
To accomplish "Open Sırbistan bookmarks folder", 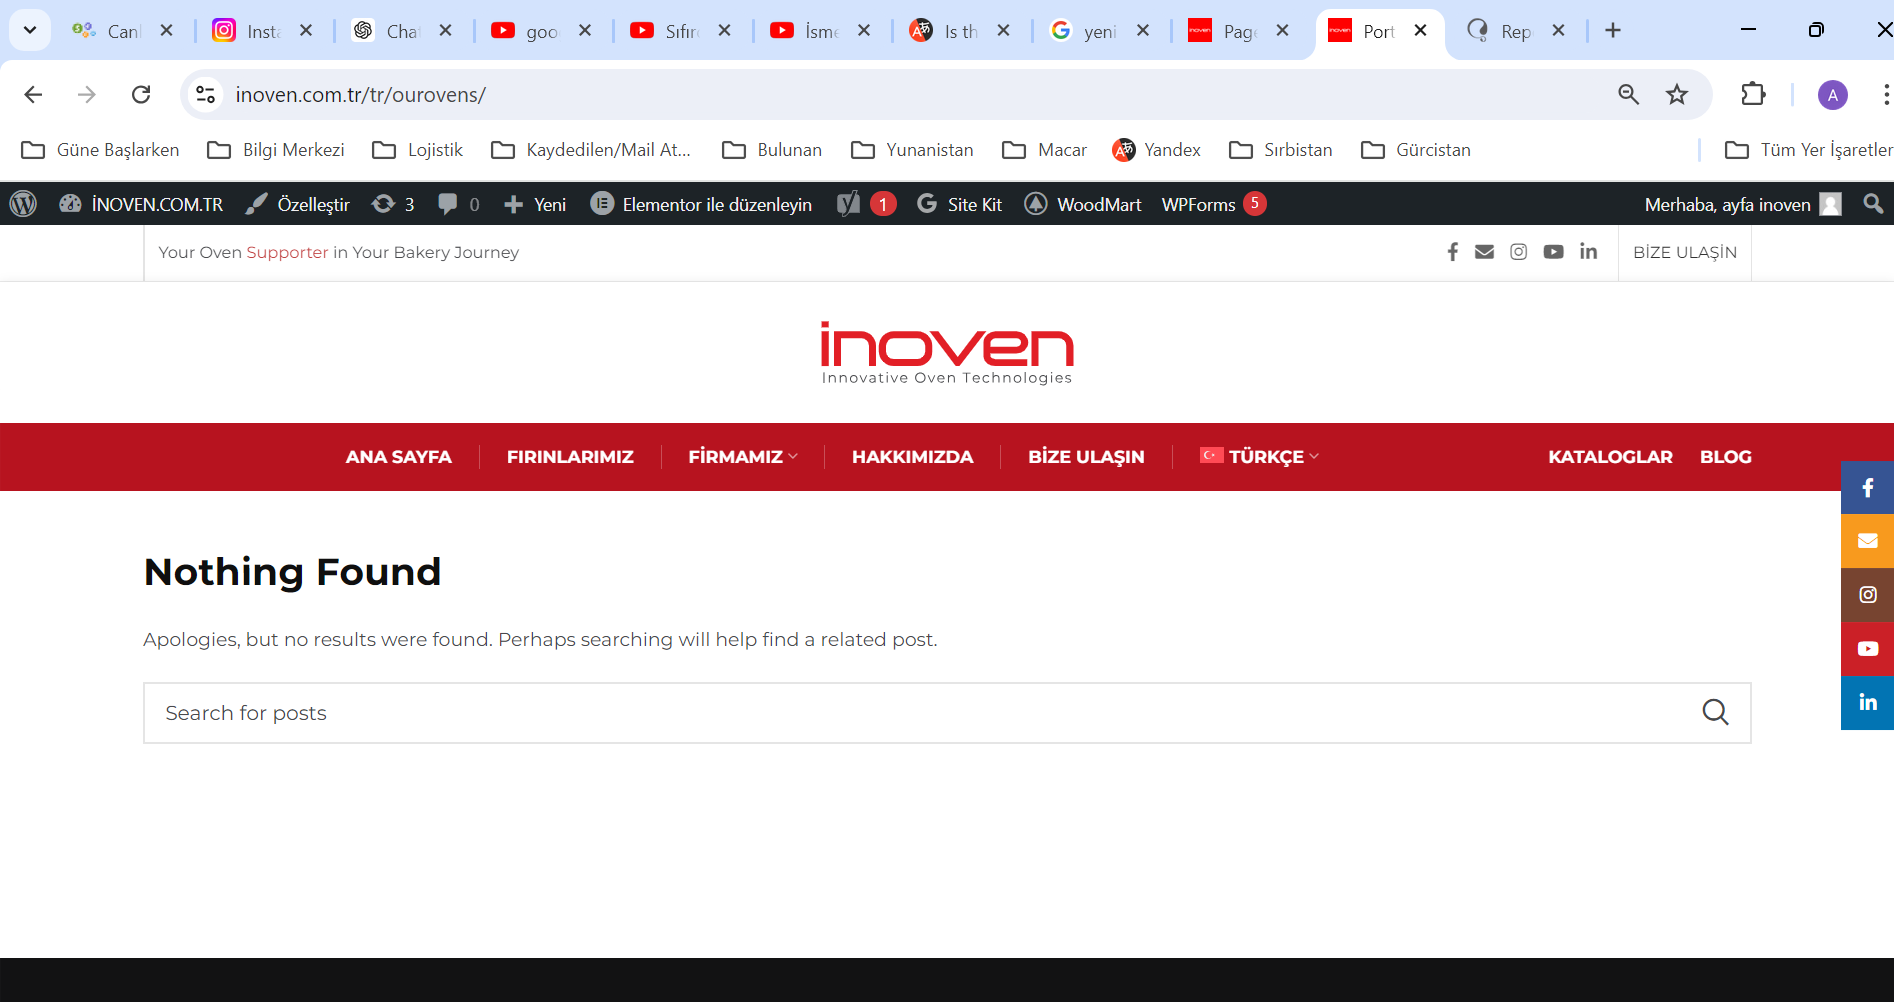I will [x=1281, y=150].
